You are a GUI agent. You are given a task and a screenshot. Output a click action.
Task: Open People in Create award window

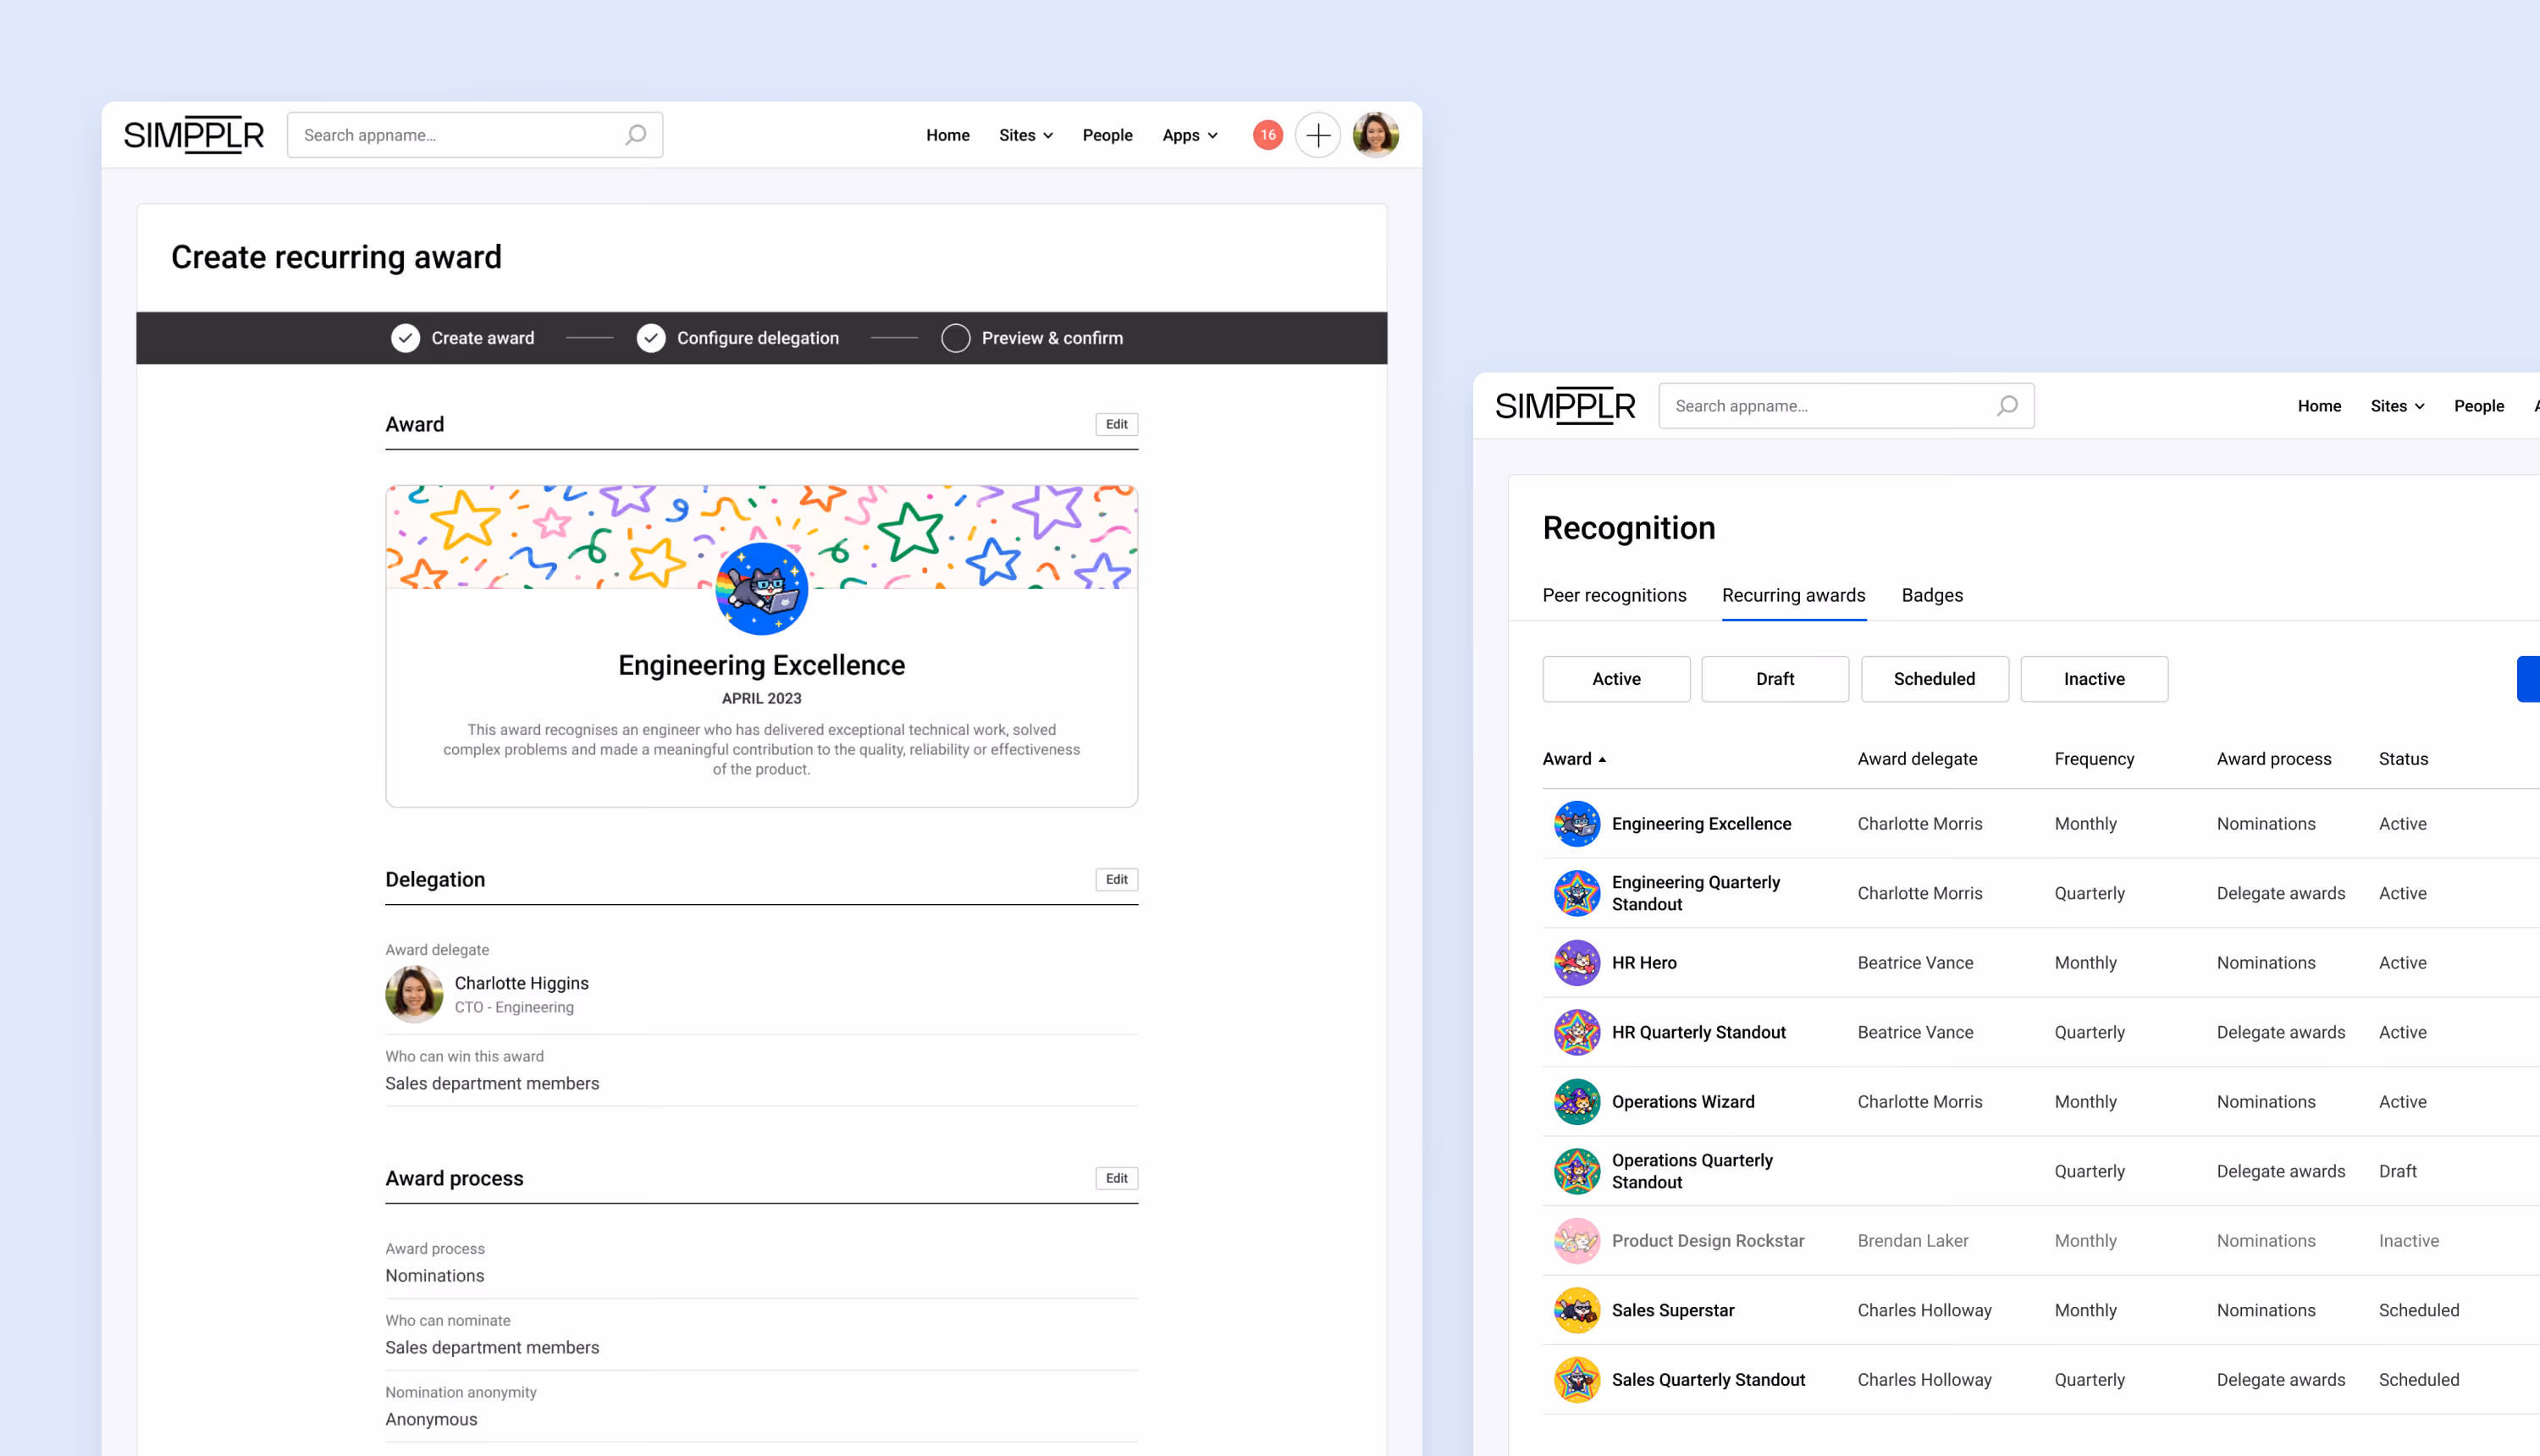(x=1108, y=135)
